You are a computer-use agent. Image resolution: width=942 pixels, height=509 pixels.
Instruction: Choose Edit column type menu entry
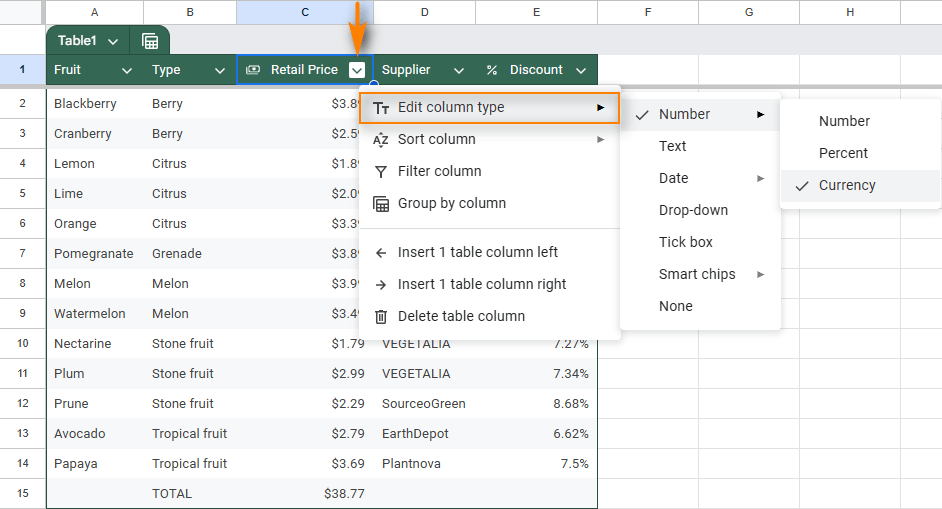click(x=489, y=108)
